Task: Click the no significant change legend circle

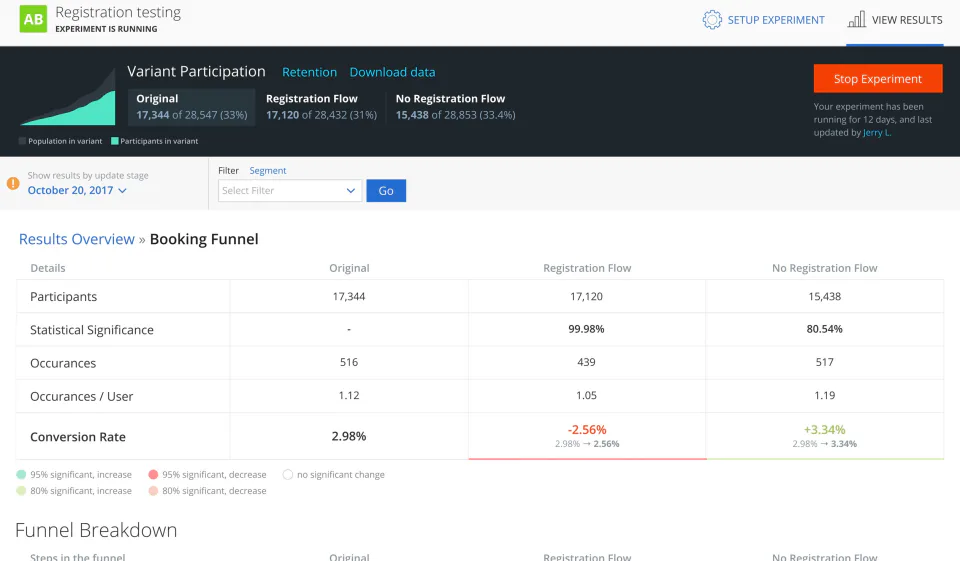Action: [x=288, y=475]
